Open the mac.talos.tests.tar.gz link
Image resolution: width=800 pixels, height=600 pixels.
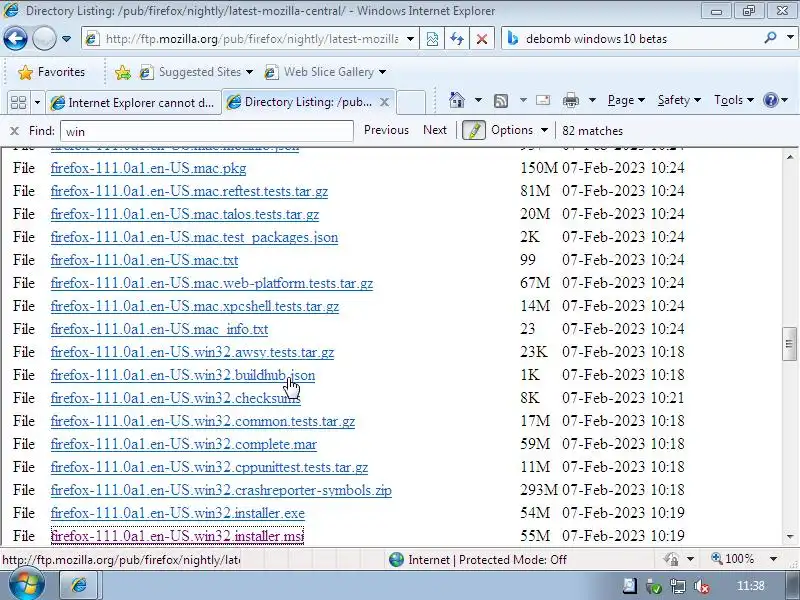click(x=185, y=214)
